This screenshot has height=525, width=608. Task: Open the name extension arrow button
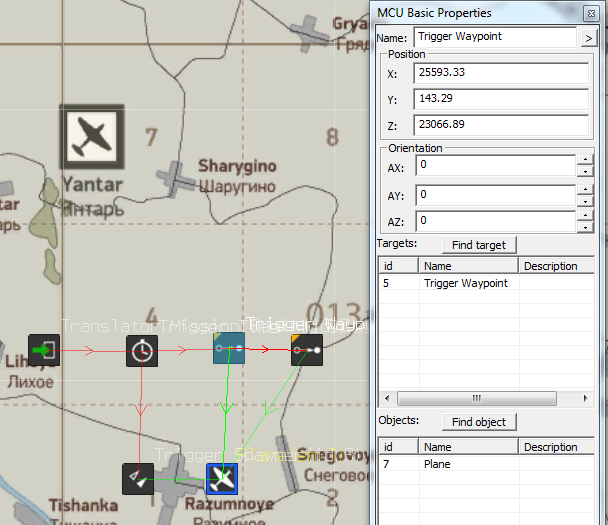click(x=589, y=38)
